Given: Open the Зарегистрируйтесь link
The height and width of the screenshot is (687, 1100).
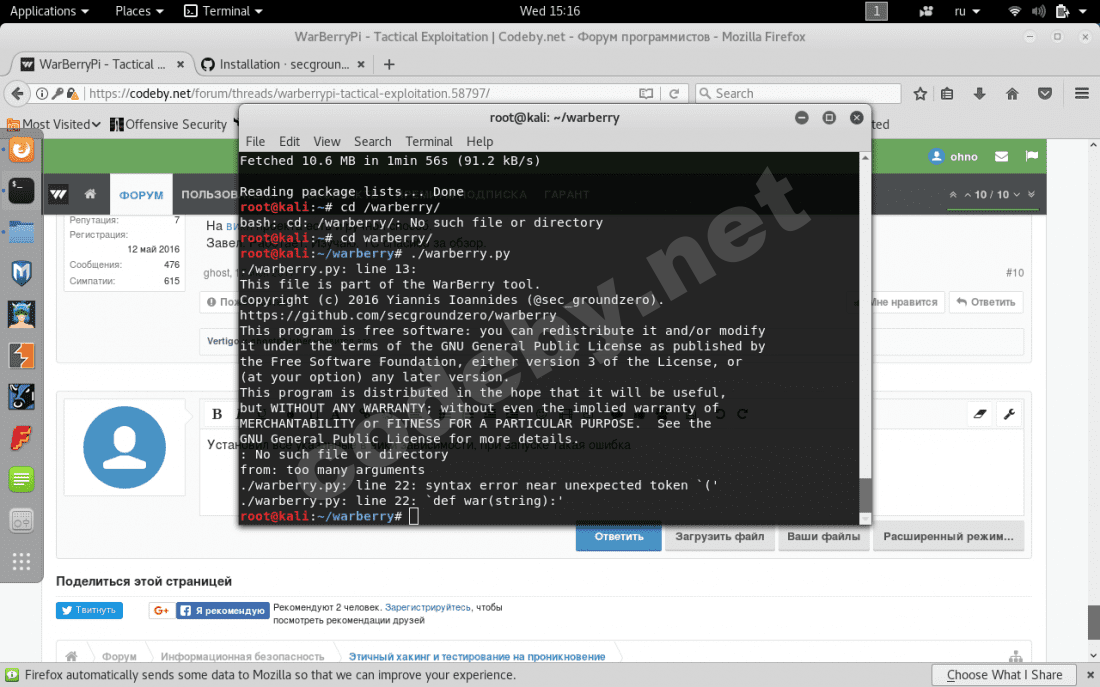Looking at the screenshot, I should pyautogui.click(x=427, y=607).
